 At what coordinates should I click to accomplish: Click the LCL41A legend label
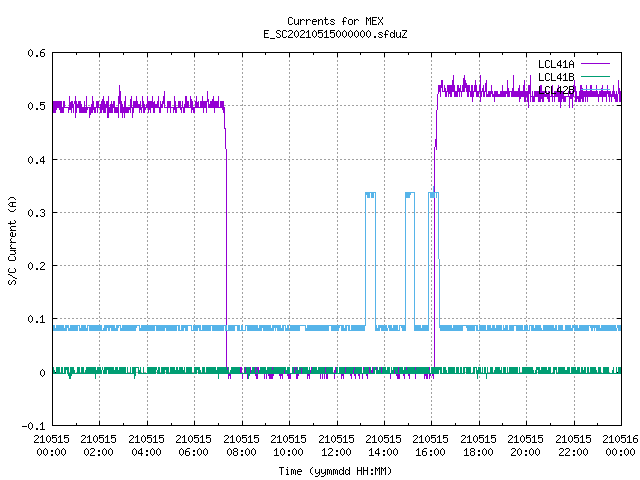[x=556, y=64]
